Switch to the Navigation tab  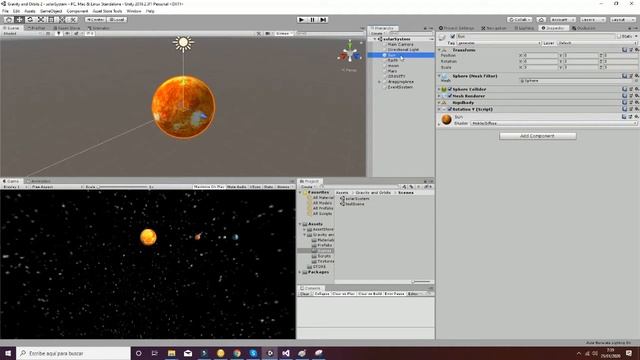[493, 28]
